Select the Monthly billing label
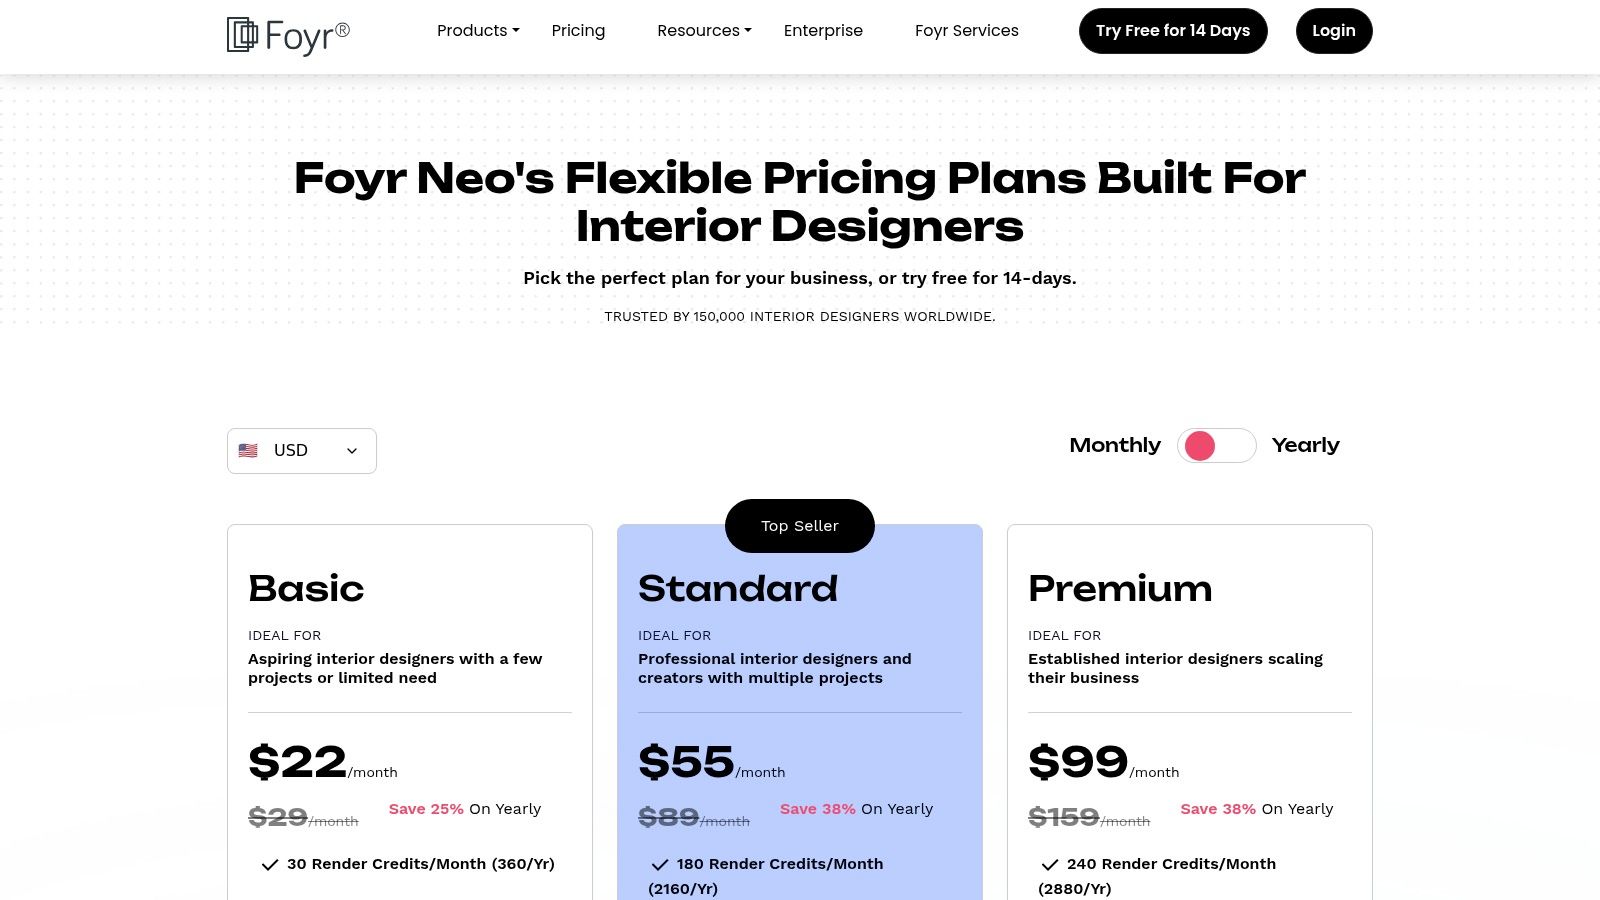The height and width of the screenshot is (900, 1600). tap(1115, 445)
